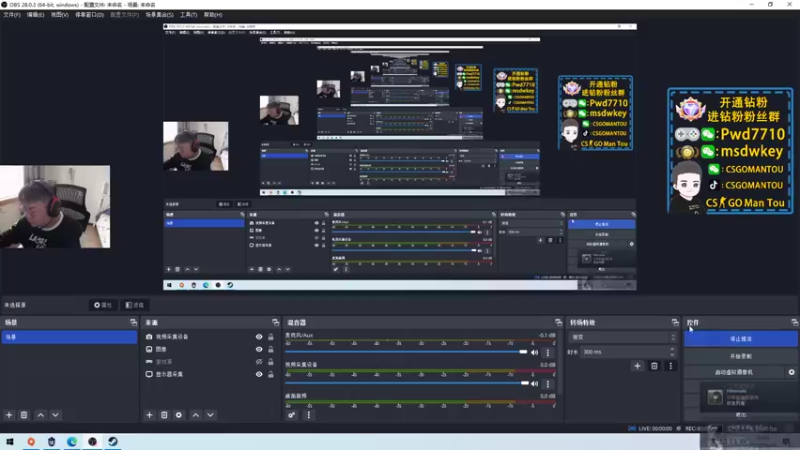Hide the image source
This screenshot has width=800, height=450.
tap(259, 349)
